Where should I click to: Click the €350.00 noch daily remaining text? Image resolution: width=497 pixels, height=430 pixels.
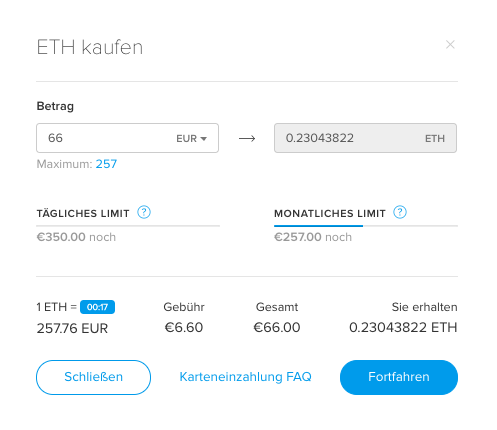(x=76, y=237)
